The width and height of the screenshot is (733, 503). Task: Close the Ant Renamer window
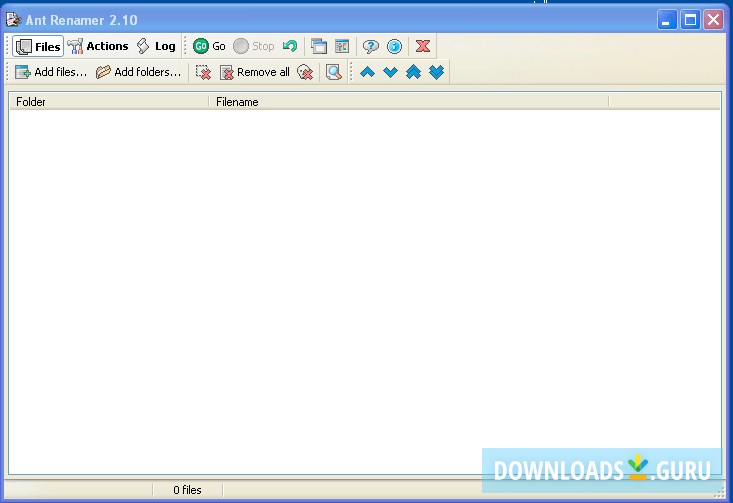pyautogui.click(x=713, y=20)
